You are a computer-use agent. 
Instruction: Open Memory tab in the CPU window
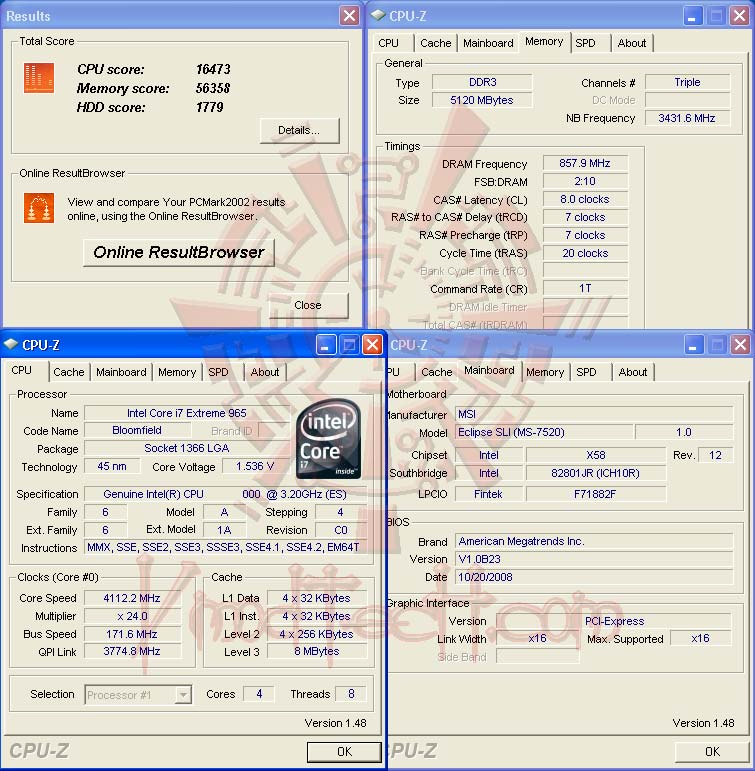[x=177, y=372]
